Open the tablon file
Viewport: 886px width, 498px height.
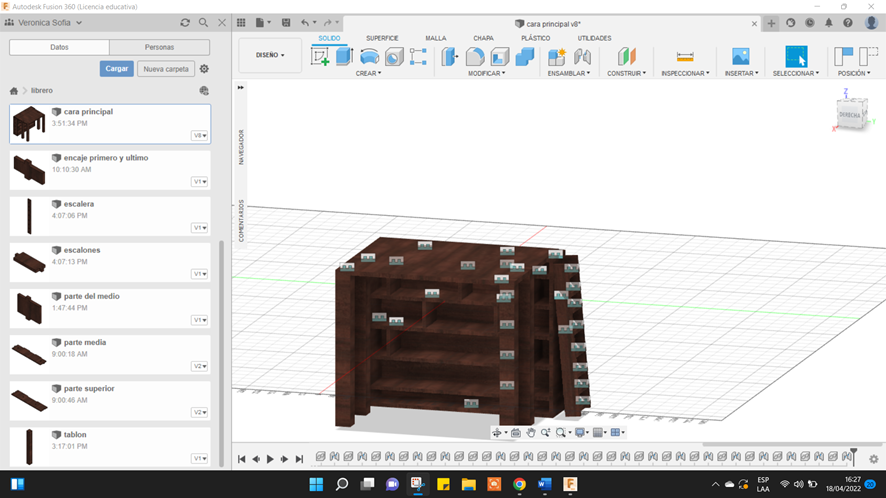pyautogui.click(x=110, y=447)
